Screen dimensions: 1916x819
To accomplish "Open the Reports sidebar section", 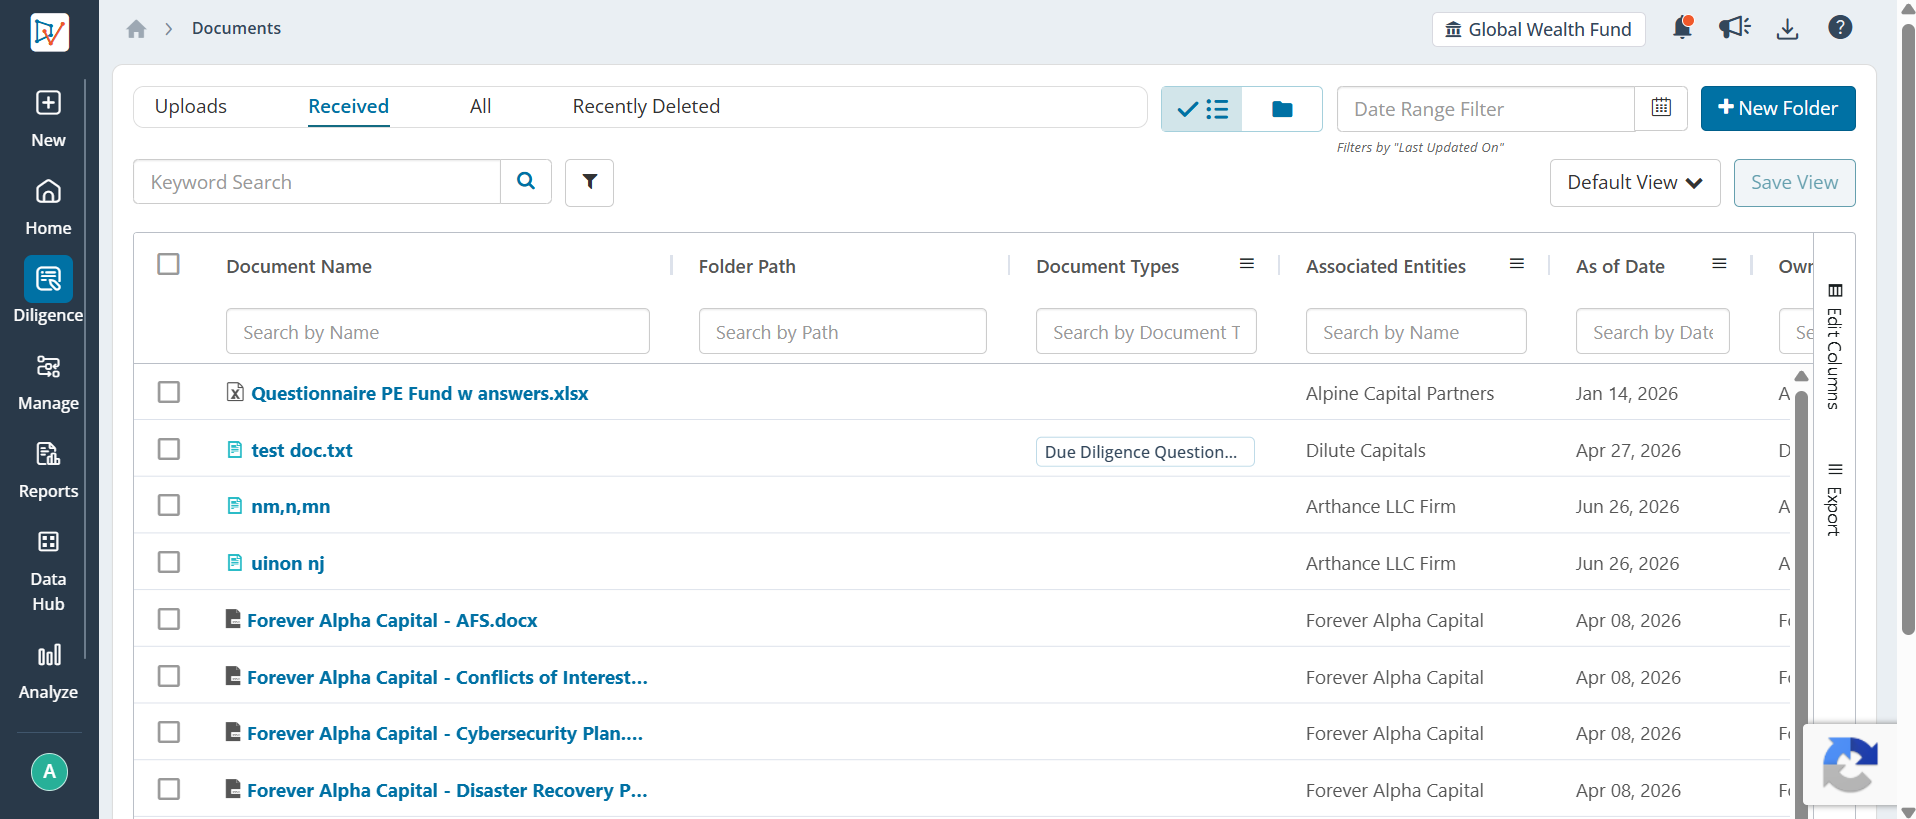I will (x=48, y=470).
